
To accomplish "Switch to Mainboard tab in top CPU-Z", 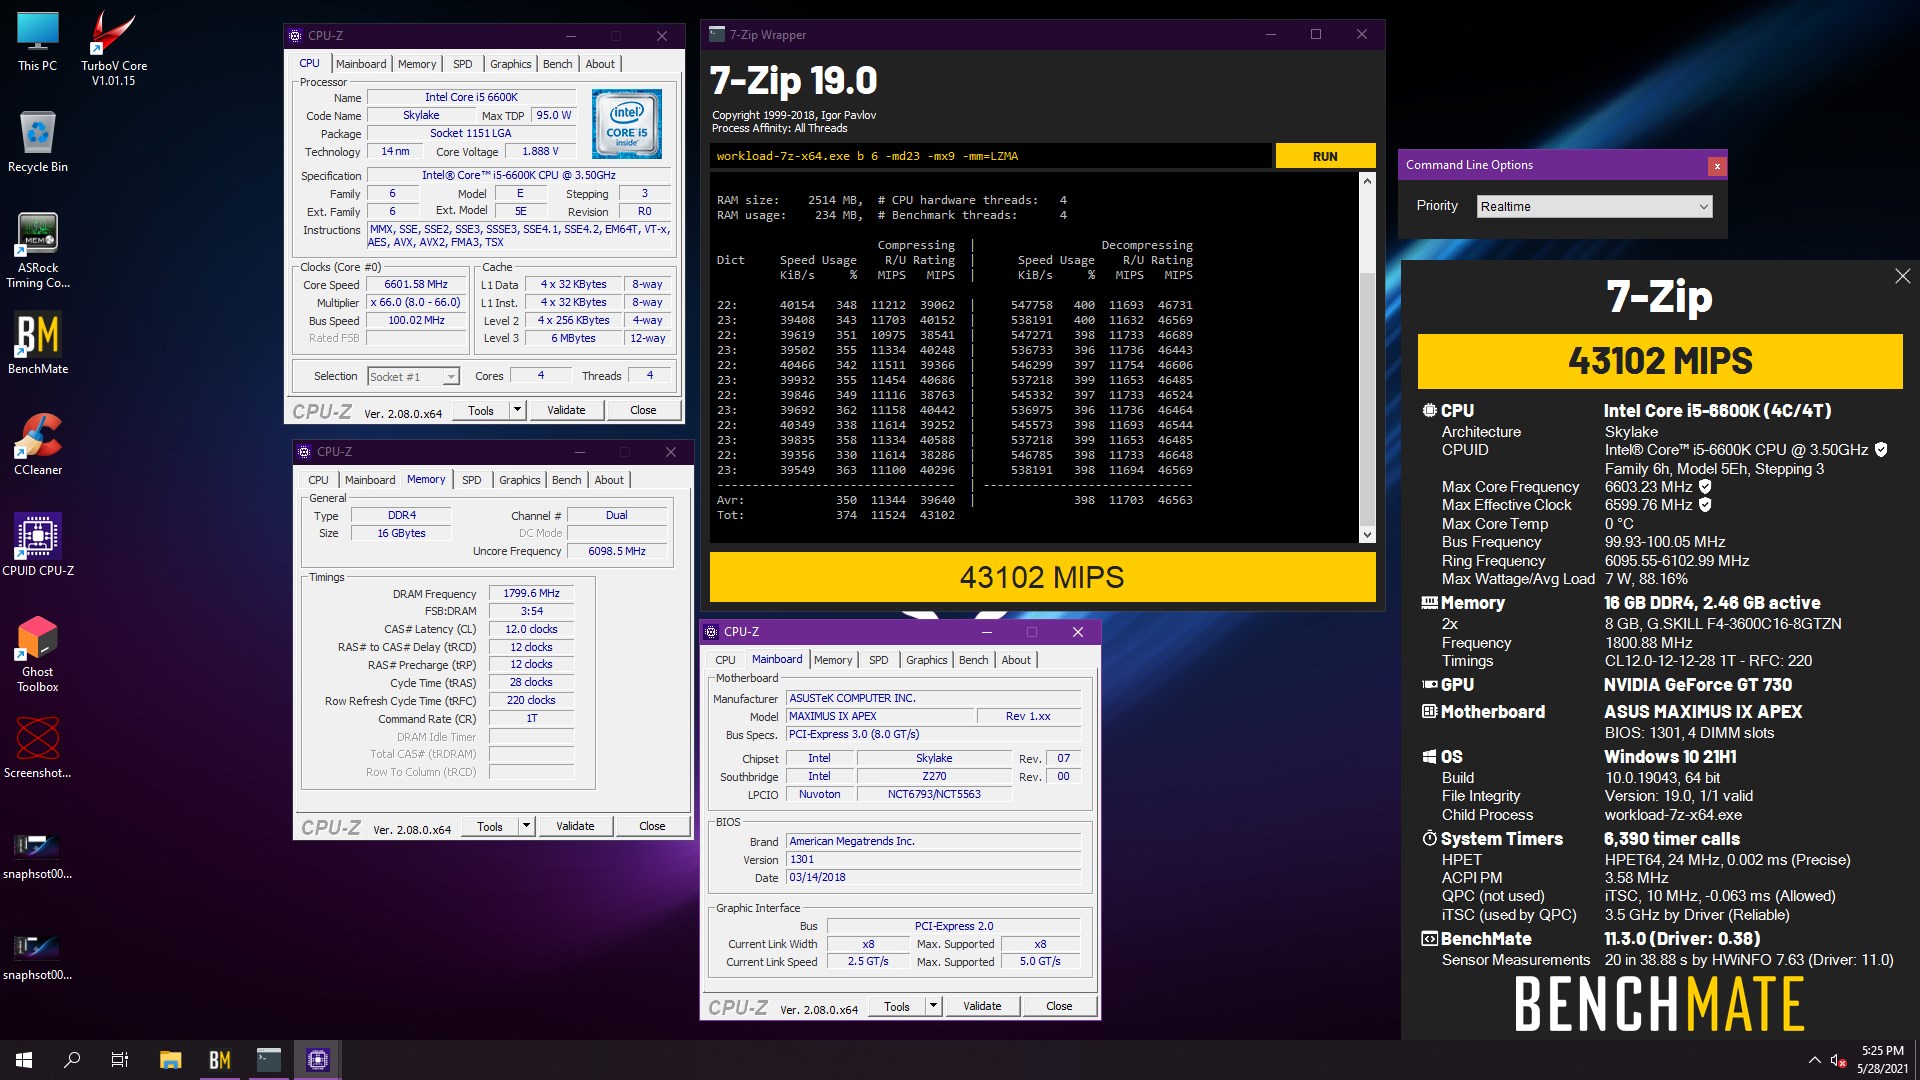I will (x=361, y=64).
